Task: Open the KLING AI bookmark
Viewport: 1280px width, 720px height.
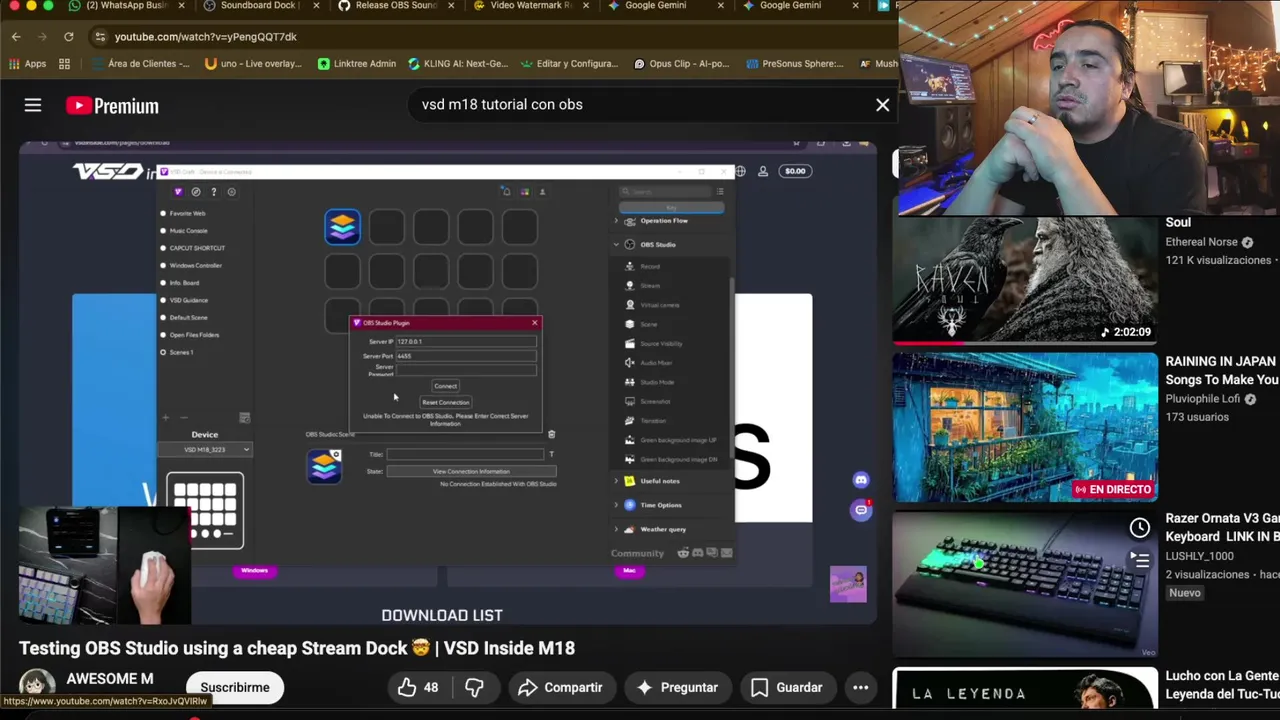Action: 458,63
